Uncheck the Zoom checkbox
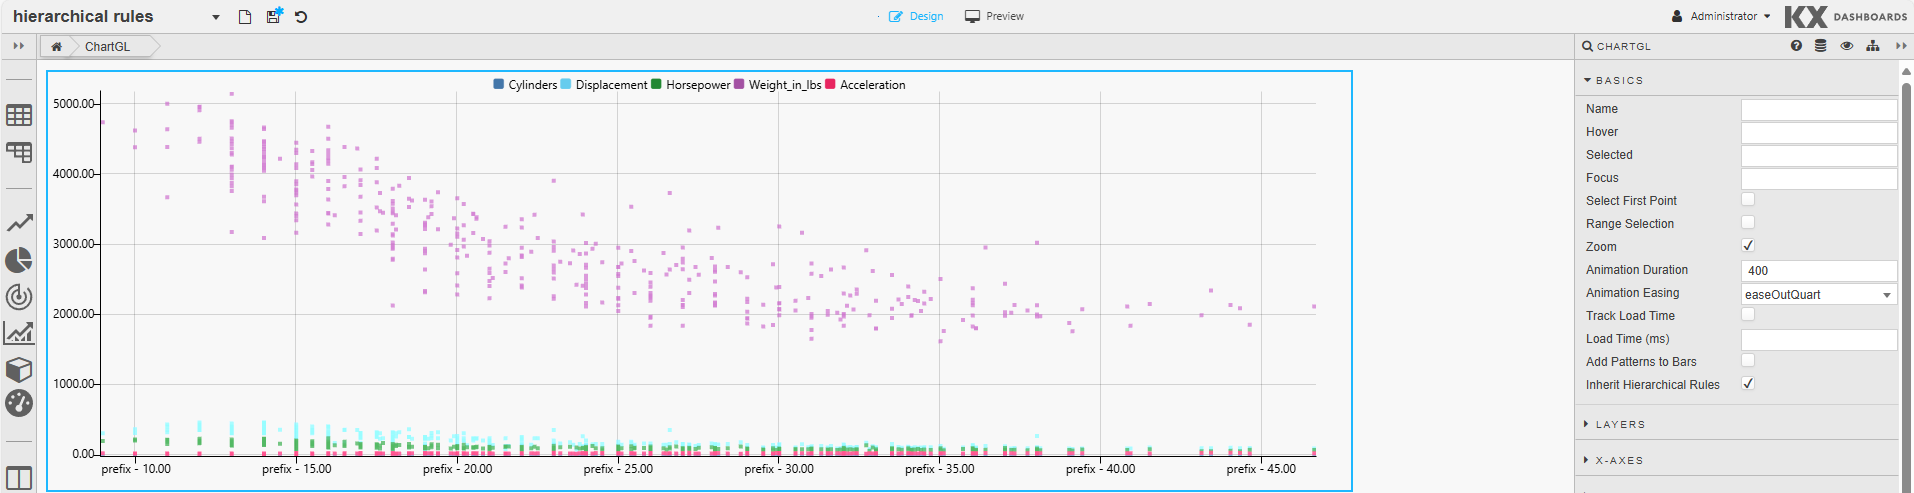The height and width of the screenshot is (493, 1914). 1748,246
